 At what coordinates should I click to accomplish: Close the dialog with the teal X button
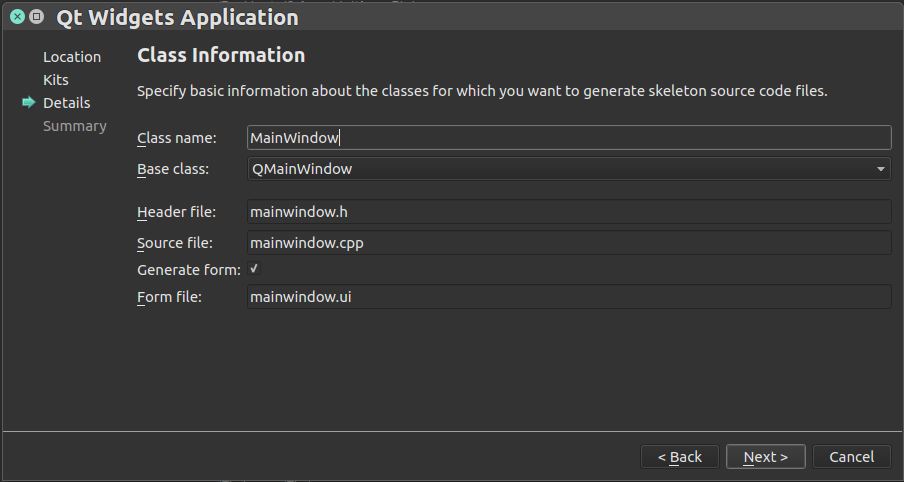18,17
